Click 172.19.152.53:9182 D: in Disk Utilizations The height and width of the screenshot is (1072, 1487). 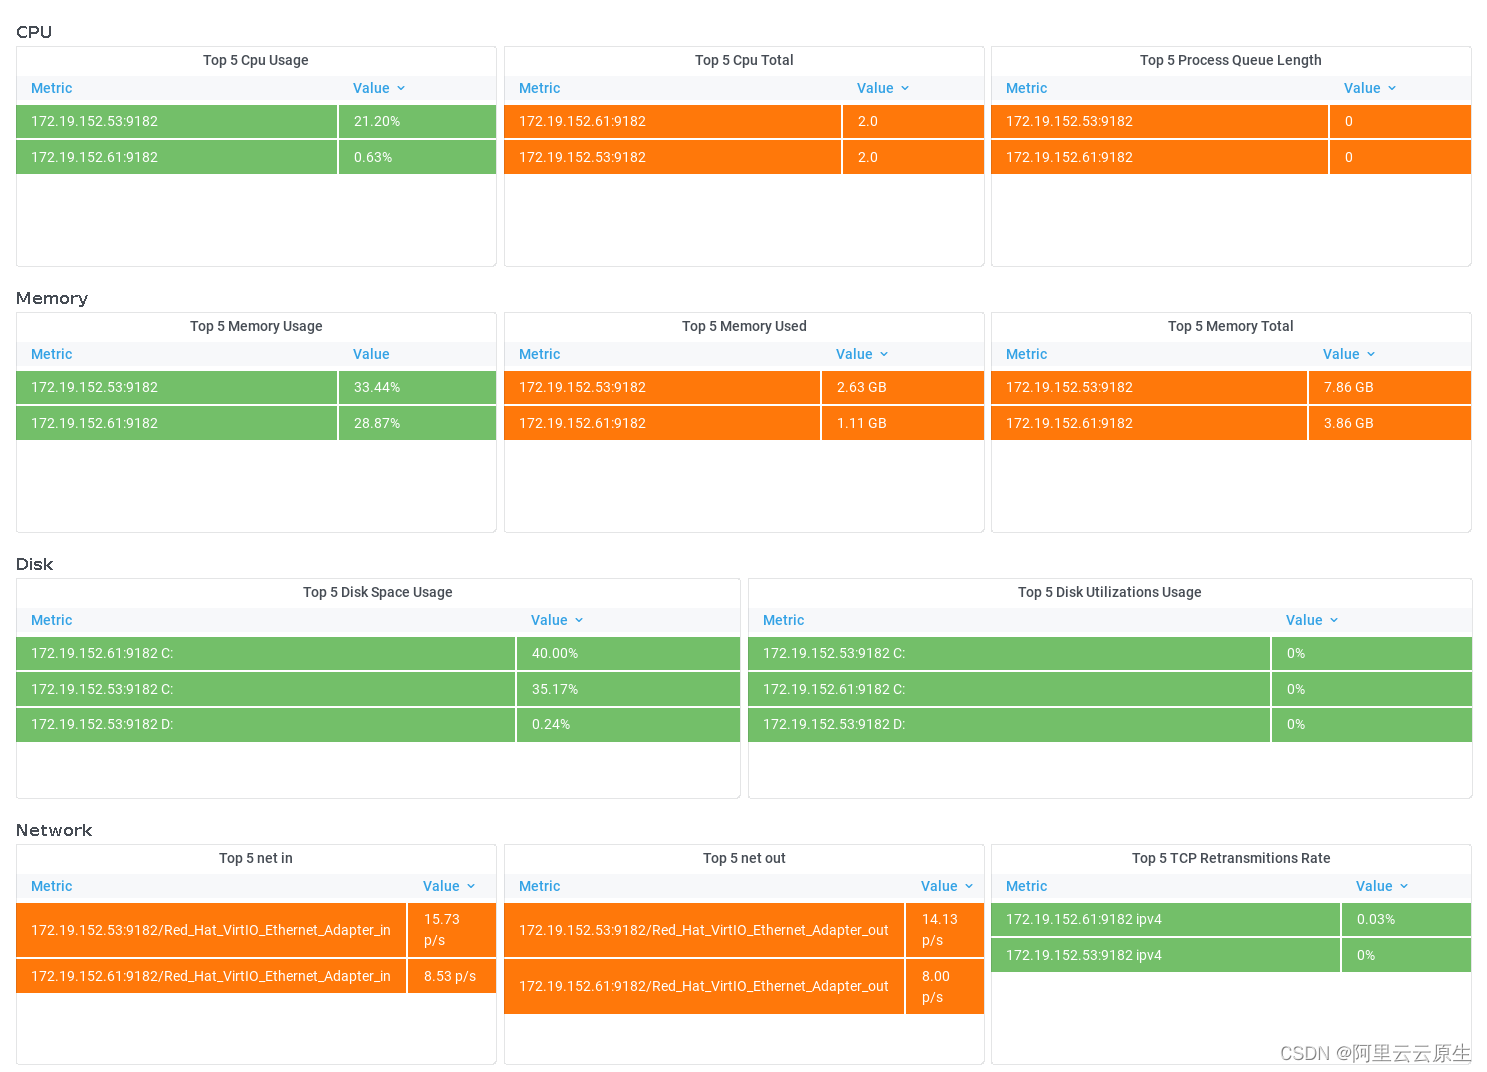[1009, 724]
